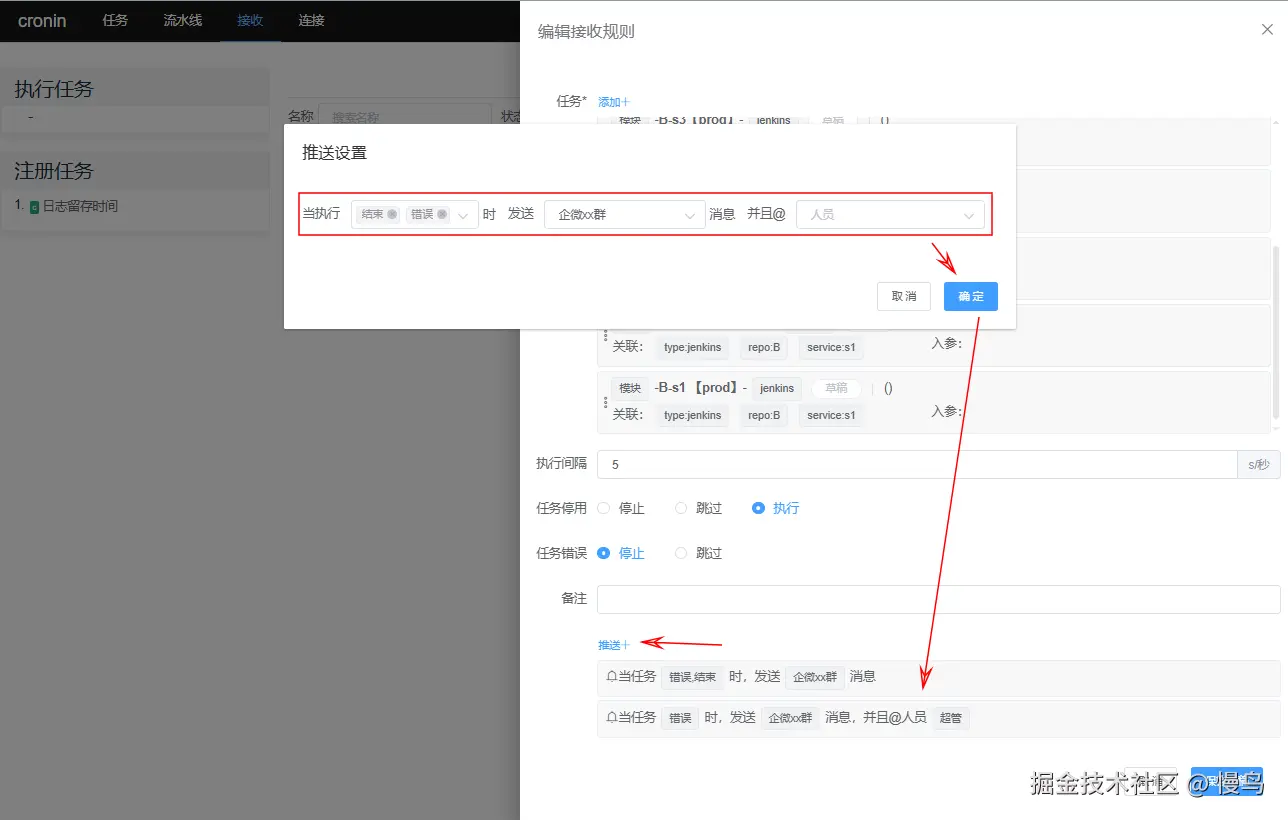Click the jenkins tag on -B-s1 module

(777, 388)
